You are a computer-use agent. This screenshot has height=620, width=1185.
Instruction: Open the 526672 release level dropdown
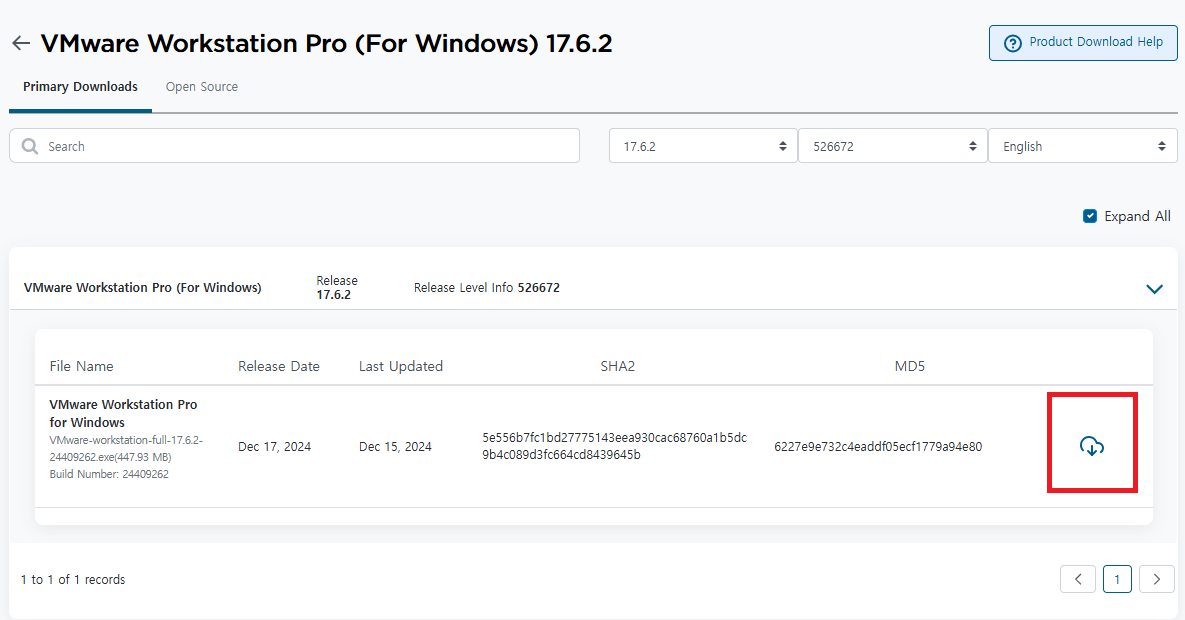893,146
